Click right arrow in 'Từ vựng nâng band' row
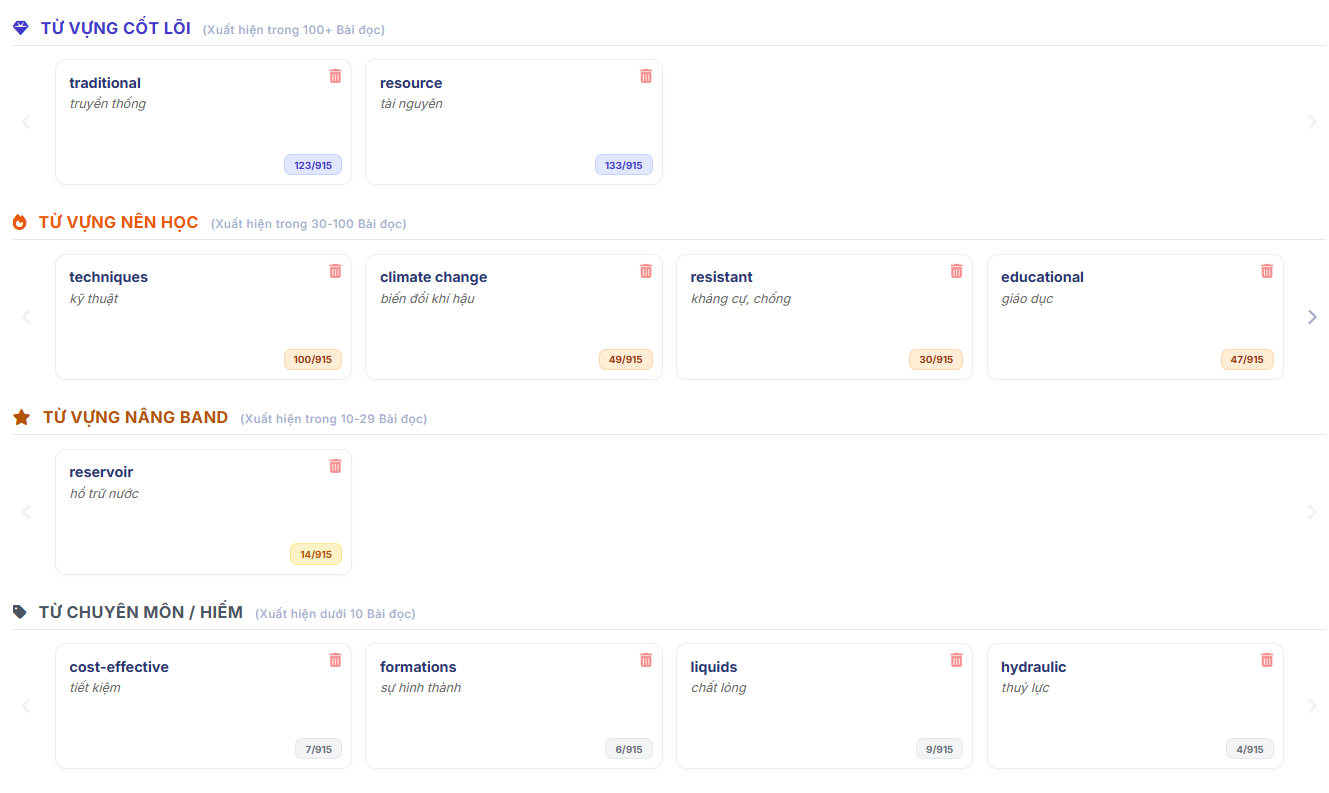 click(1312, 512)
